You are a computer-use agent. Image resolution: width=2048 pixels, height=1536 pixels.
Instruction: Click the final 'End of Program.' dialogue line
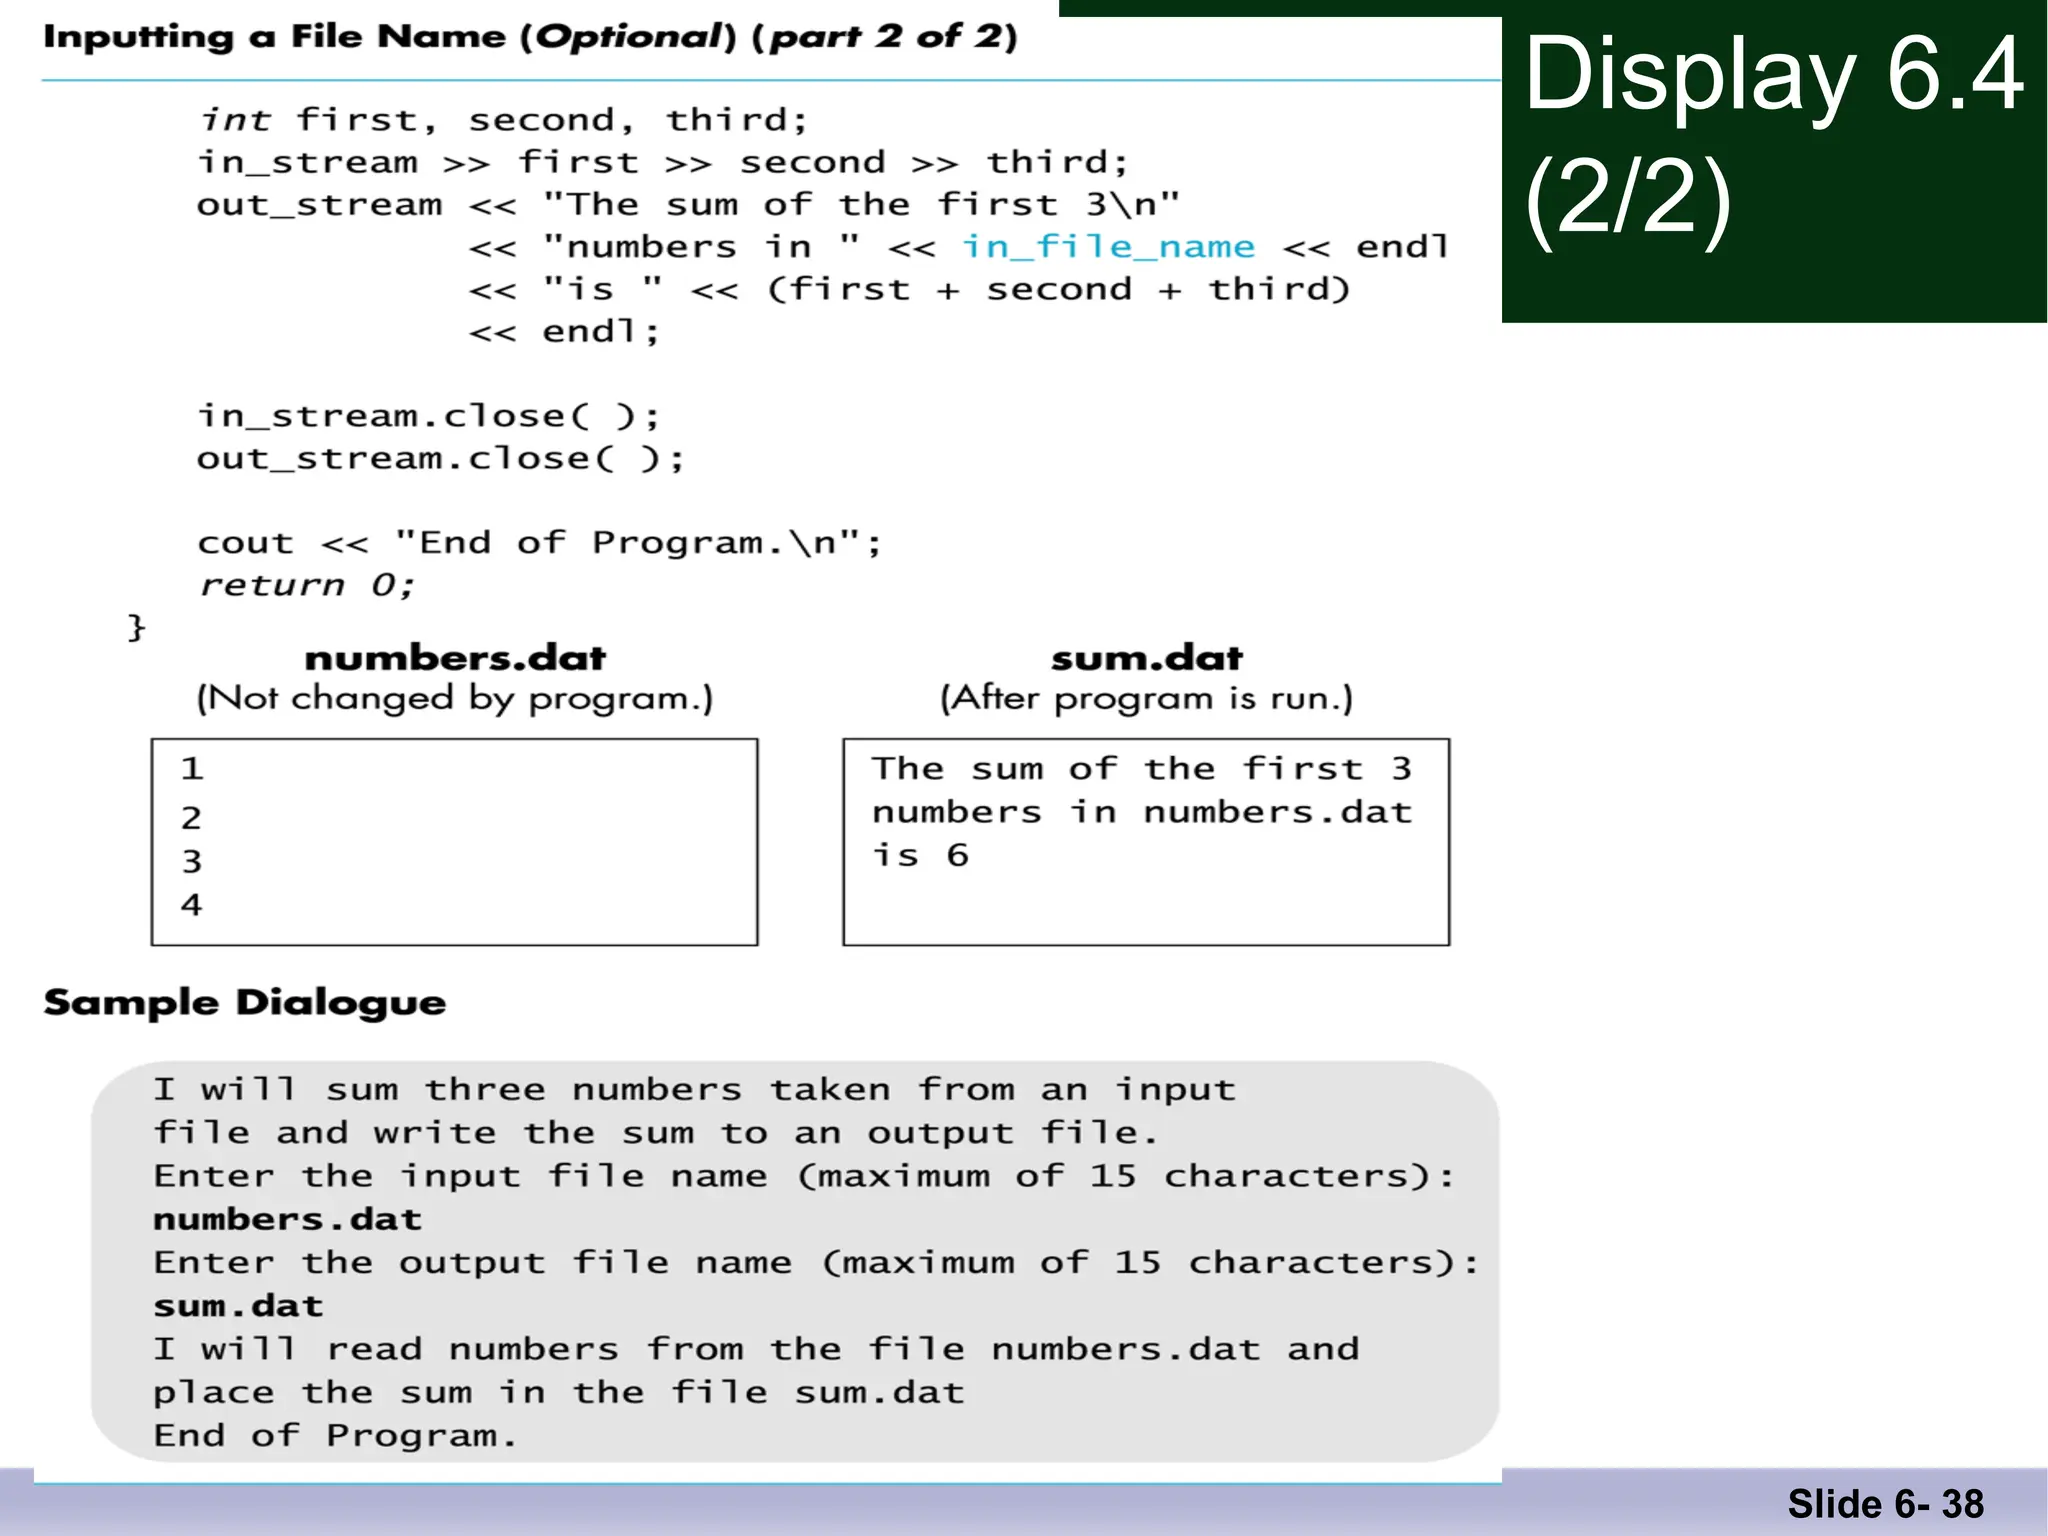pyautogui.click(x=335, y=1436)
